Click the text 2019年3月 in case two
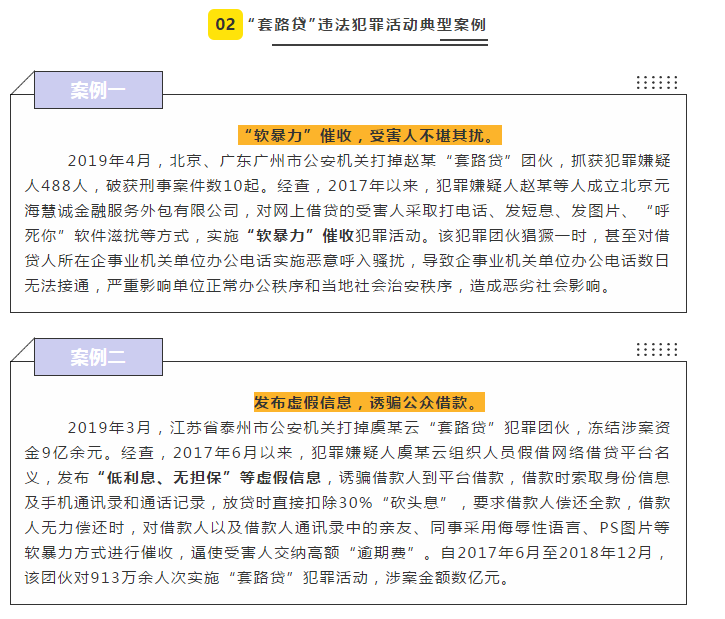The height and width of the screenshot is (619, 725). tap(109, 428)
